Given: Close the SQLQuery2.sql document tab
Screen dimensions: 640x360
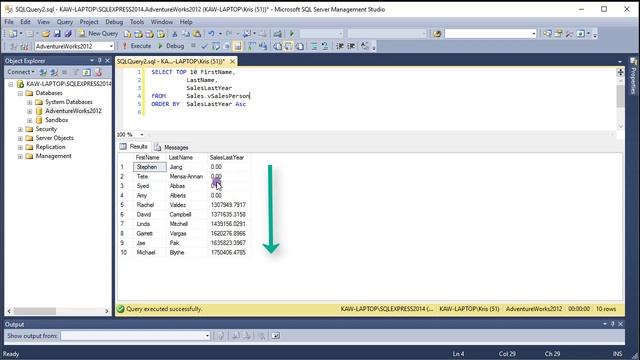Looking at the screenshot, I should click(x=232, y=61).
